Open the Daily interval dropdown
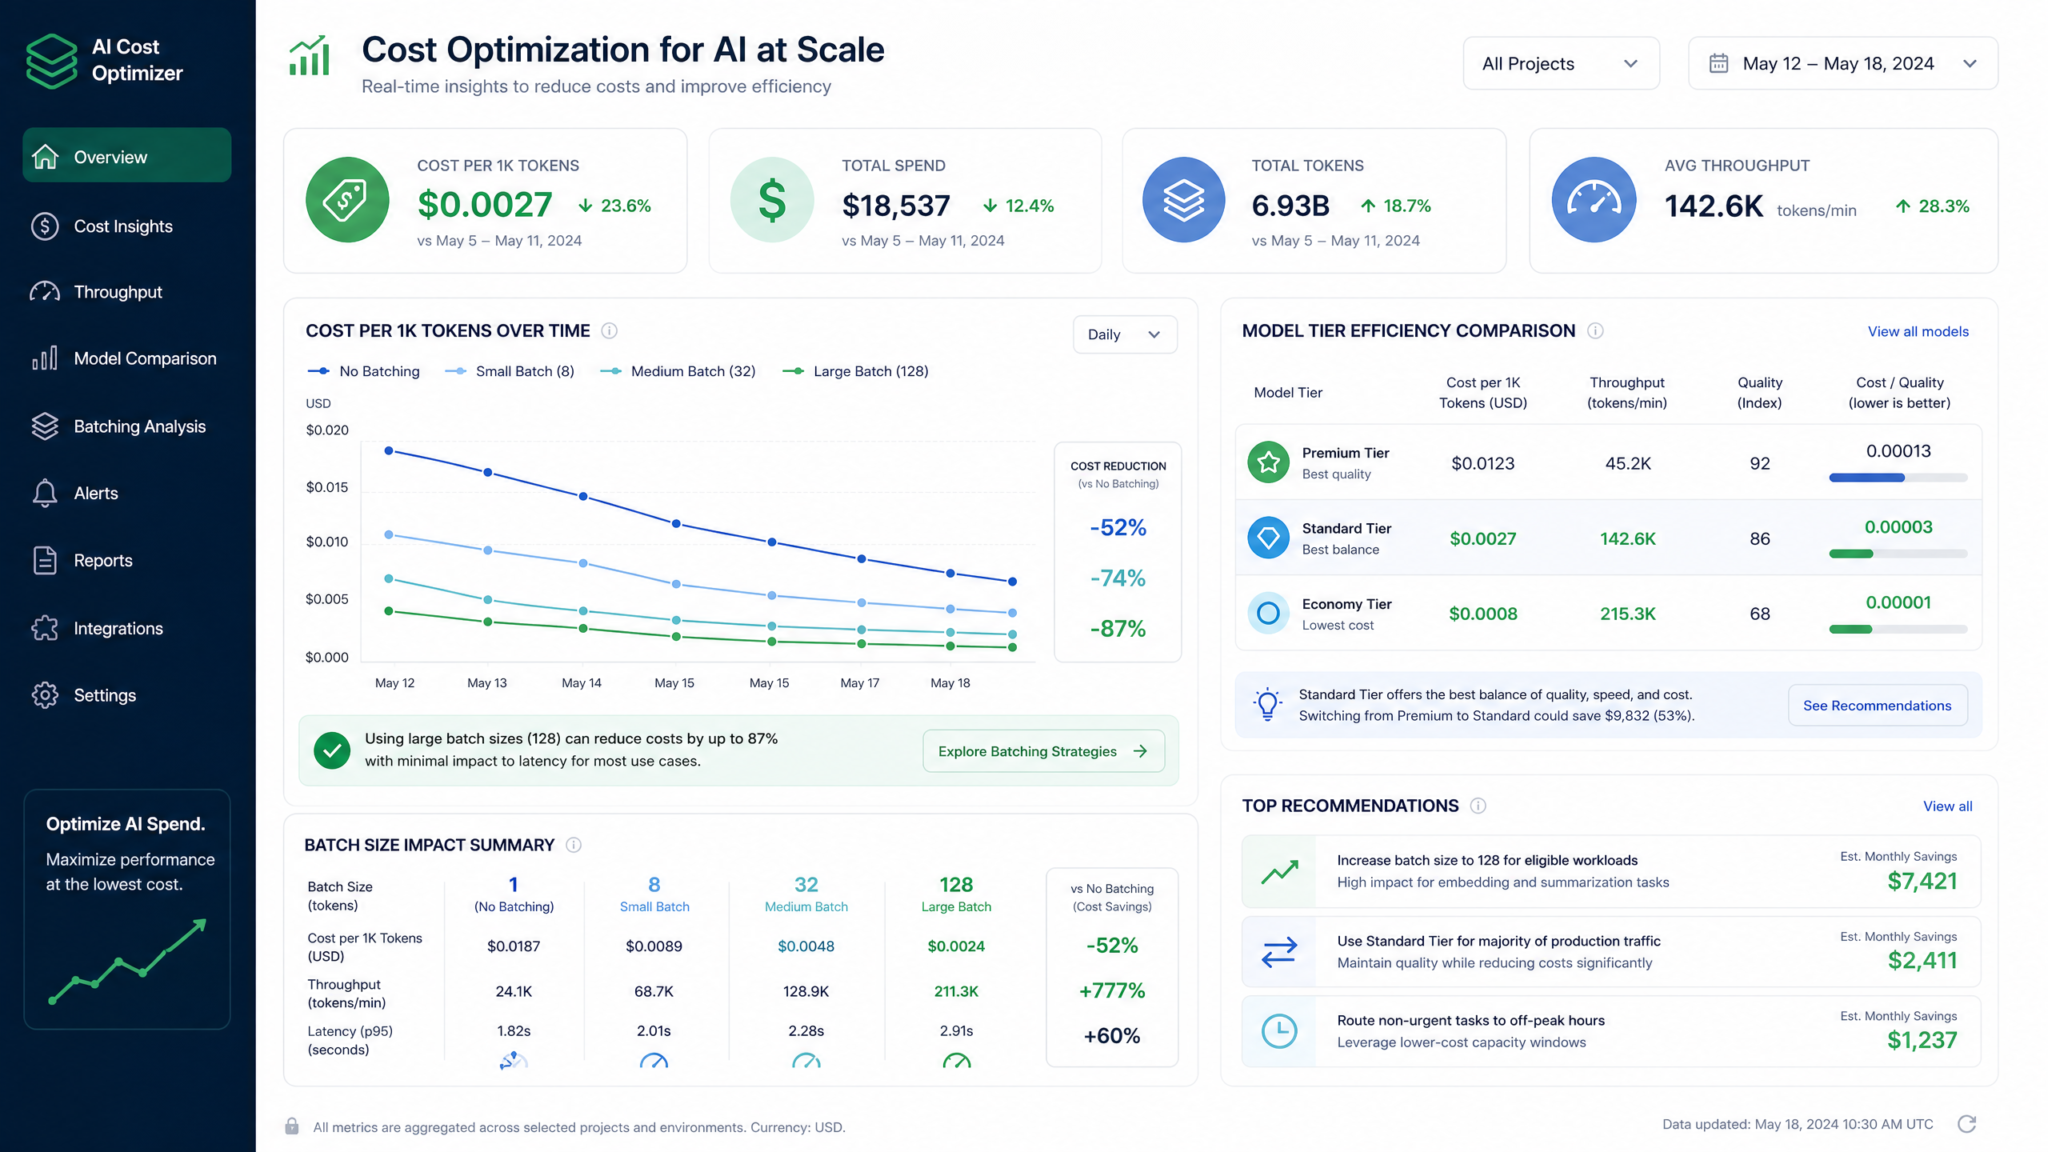The height and width of the screenshot is (1152, 2048). pos(1124,335)
